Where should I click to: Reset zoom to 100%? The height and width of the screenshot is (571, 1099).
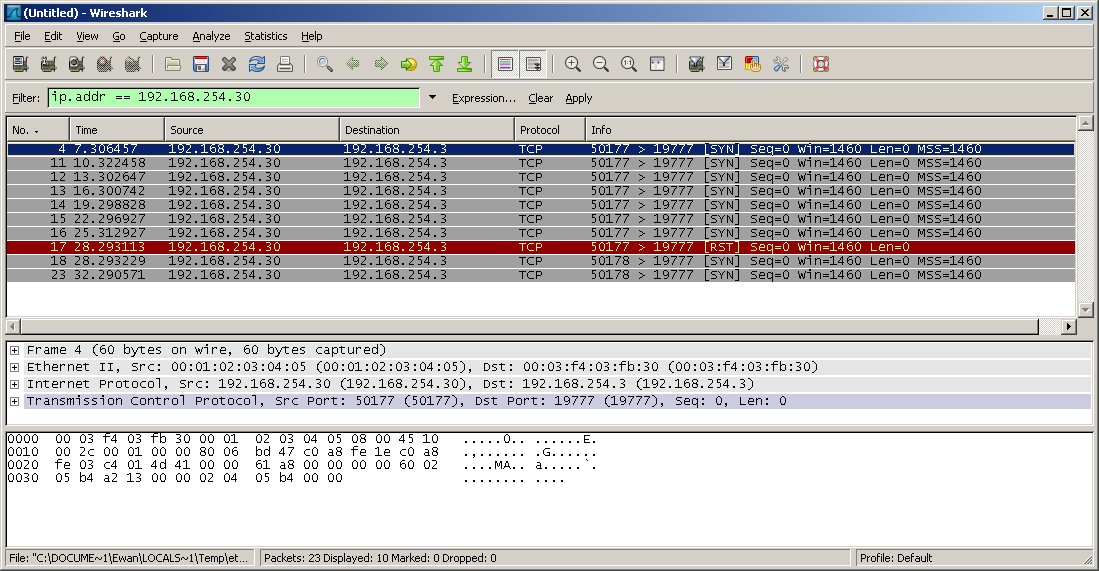[629, 64]
